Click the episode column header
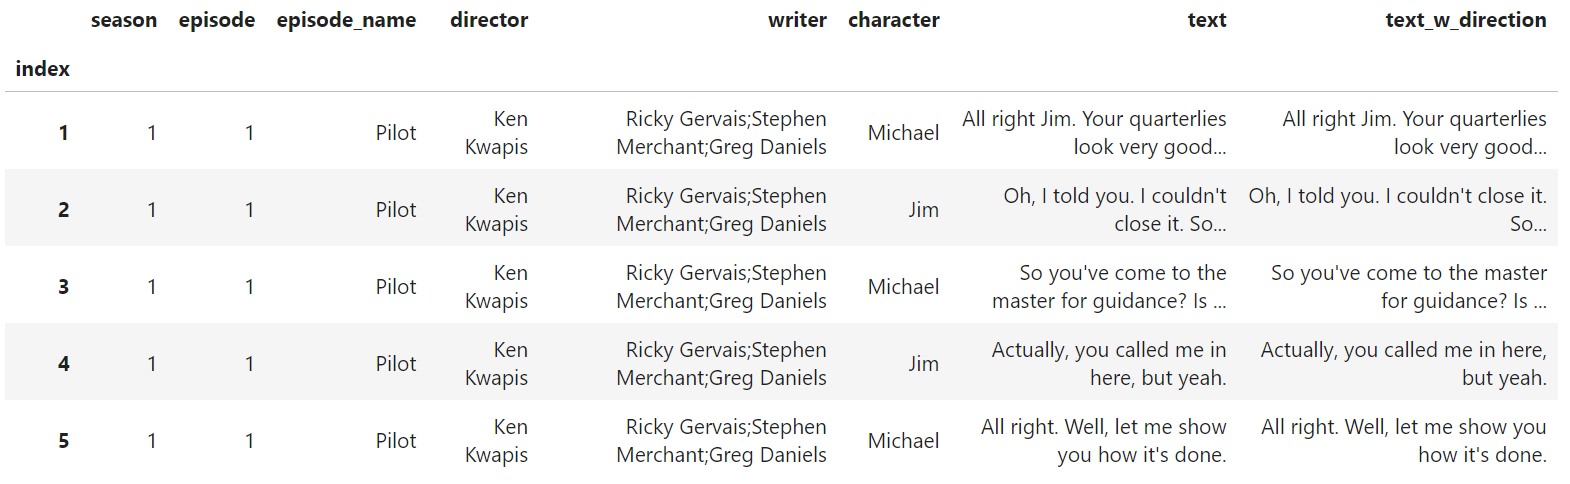 click(x=216, y=20)
